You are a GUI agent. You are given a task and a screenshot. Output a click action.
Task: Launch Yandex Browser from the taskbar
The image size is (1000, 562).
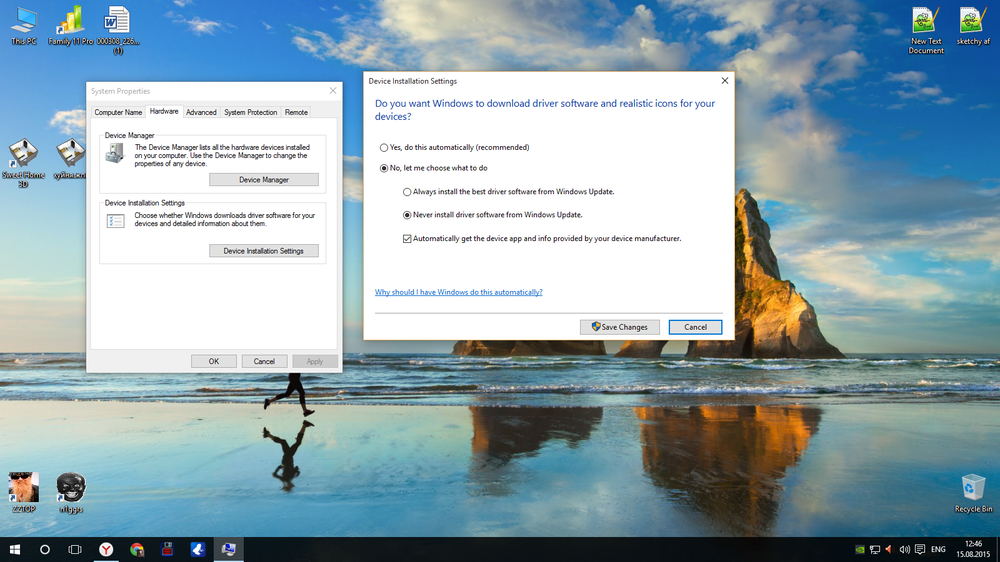click(x=106, y=549)
